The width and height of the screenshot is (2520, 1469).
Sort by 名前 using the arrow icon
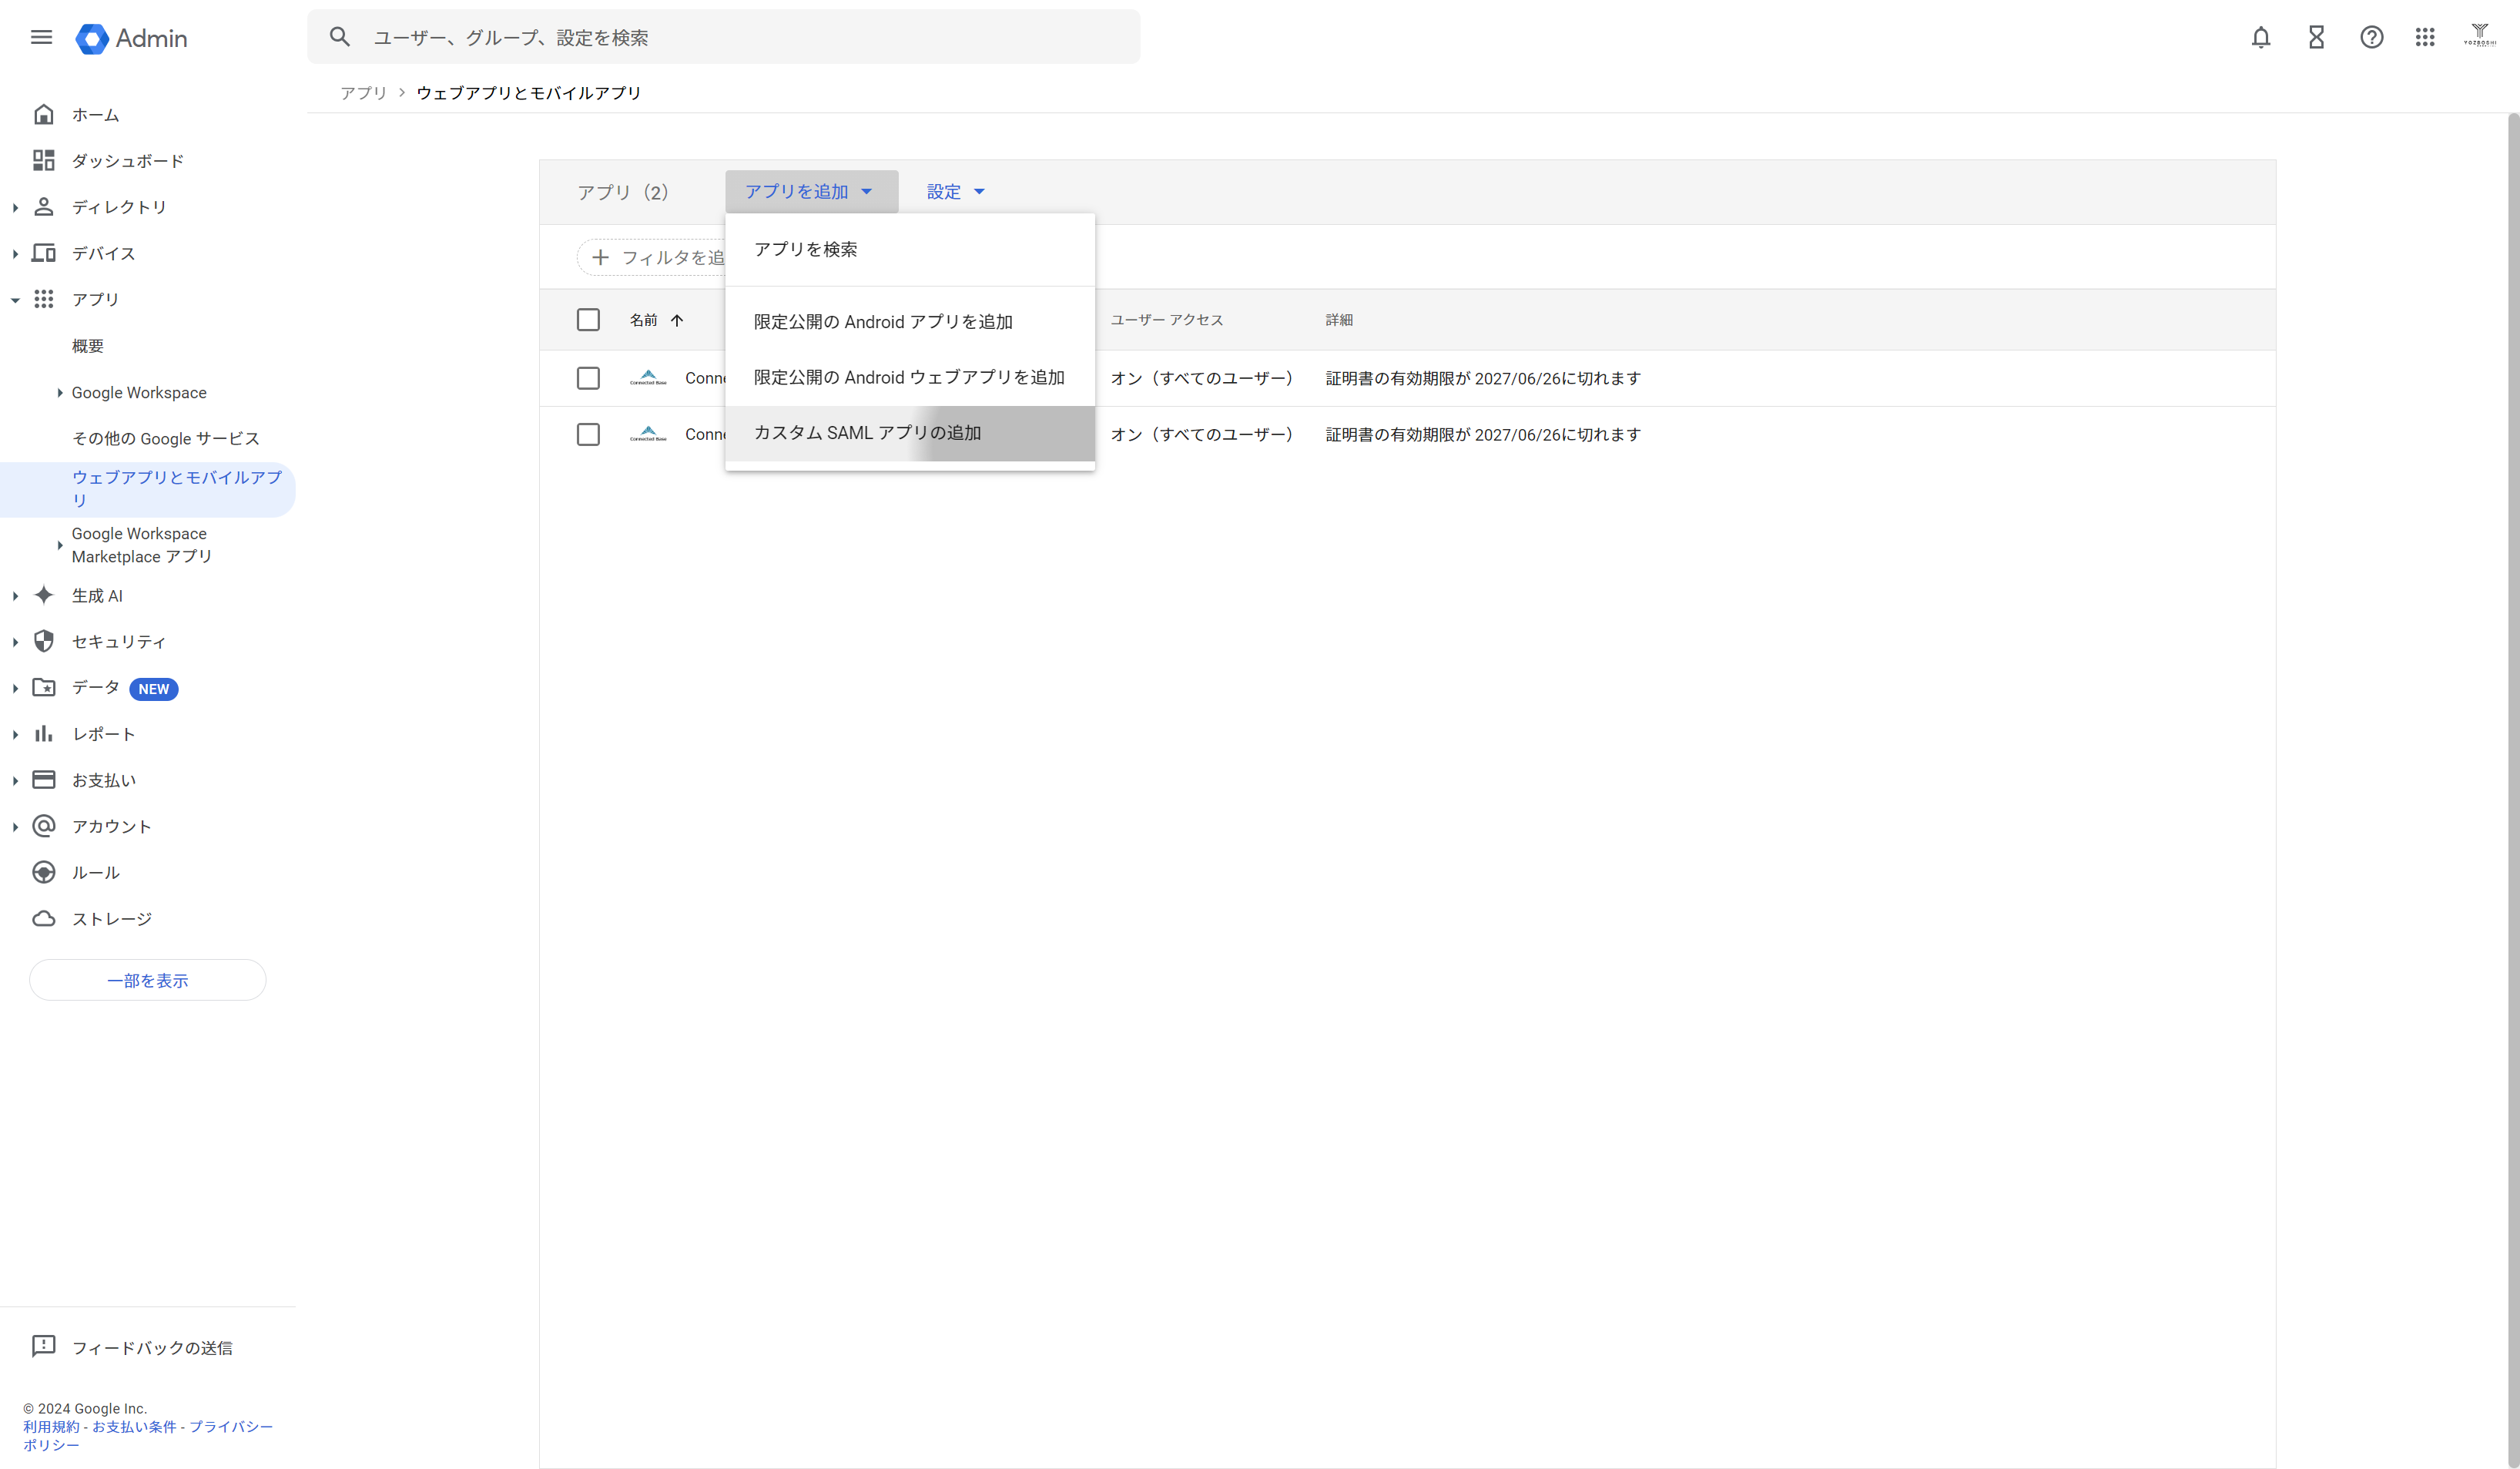click(677, 320)
